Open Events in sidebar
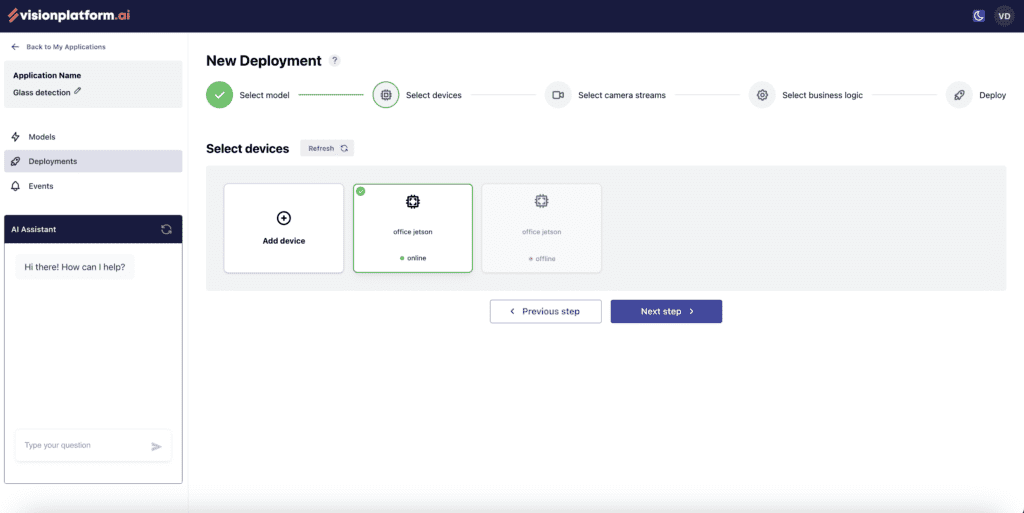This screenshot has width=1024, height=513. click(93, 186)
